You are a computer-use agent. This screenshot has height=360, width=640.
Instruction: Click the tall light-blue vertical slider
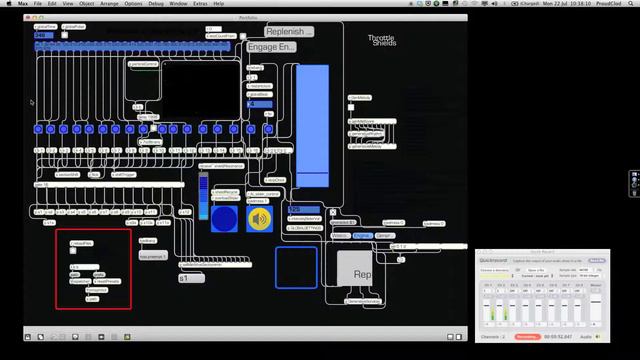312,126
